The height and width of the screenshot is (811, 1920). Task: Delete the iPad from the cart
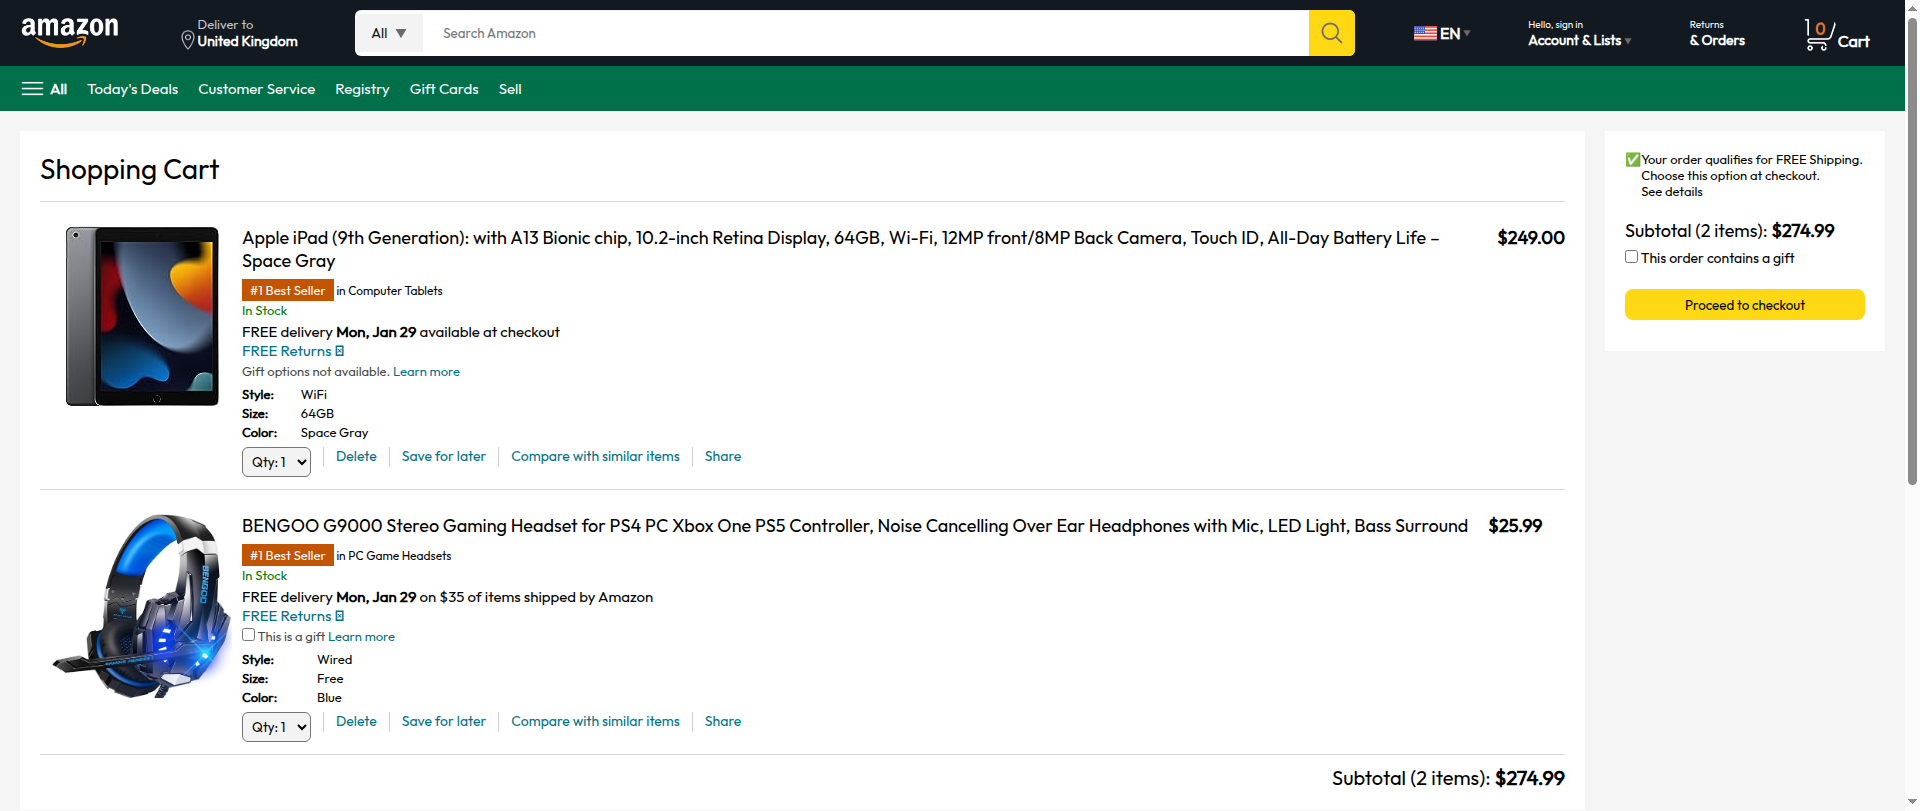[x=356, y=456]
